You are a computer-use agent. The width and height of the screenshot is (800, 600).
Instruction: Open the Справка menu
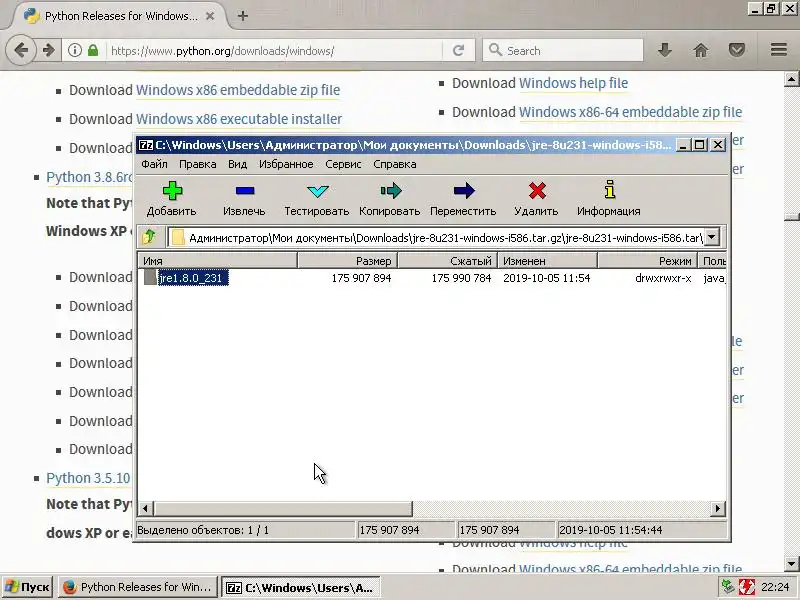(394, 164)
